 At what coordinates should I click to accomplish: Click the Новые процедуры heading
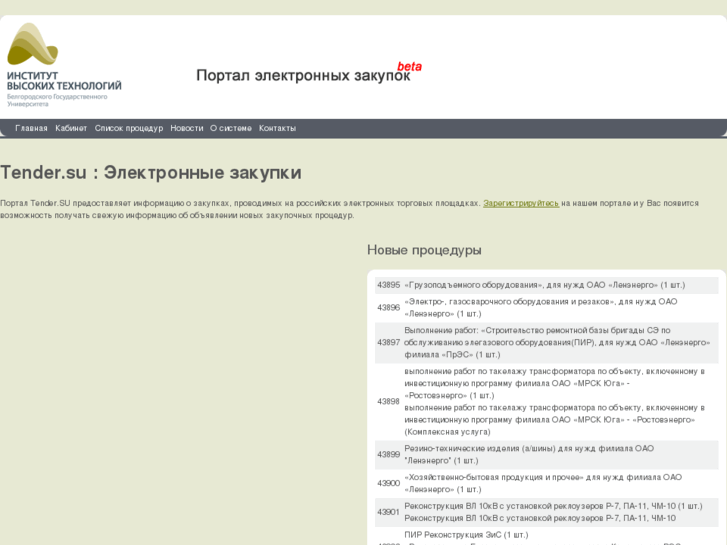(424, 250)
